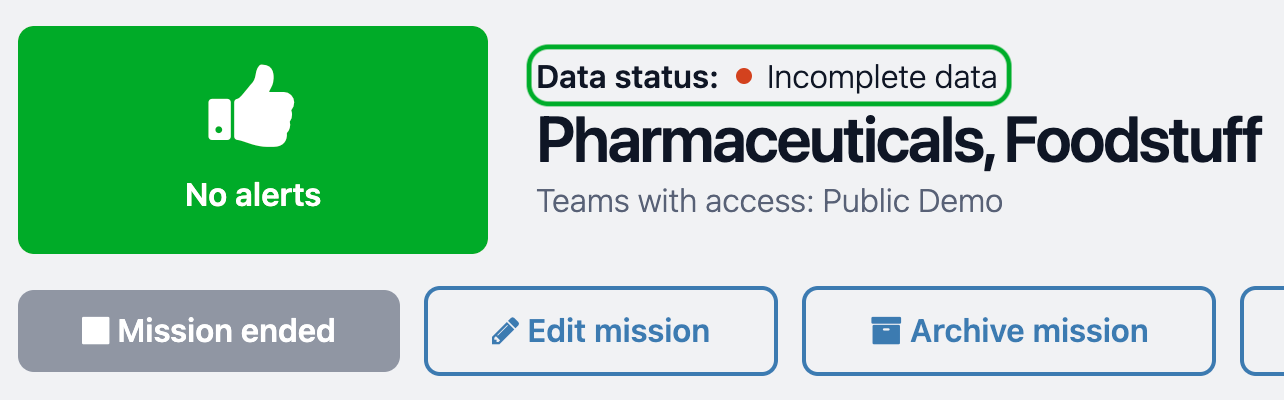Click the "Data status:" bold label
Image resolution: width=1284 pixels, height=400 pixels.
[x=627, y=78]
